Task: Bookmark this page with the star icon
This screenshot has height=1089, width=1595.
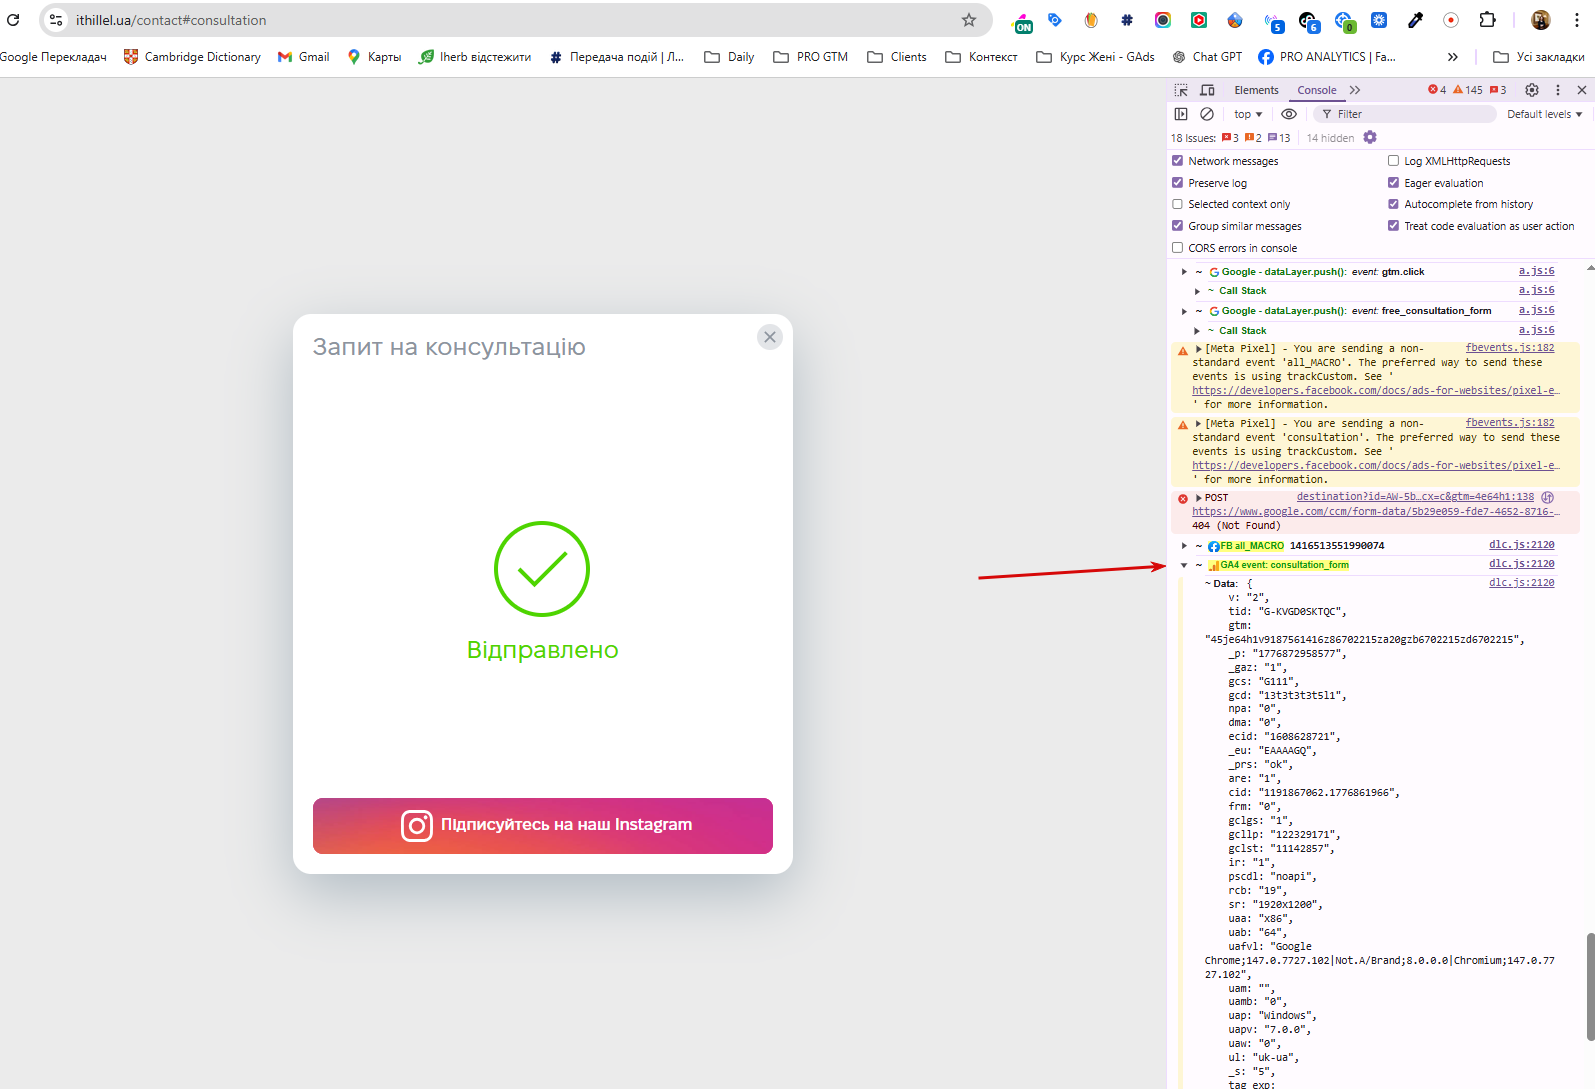Action: [x=968, y=20]
